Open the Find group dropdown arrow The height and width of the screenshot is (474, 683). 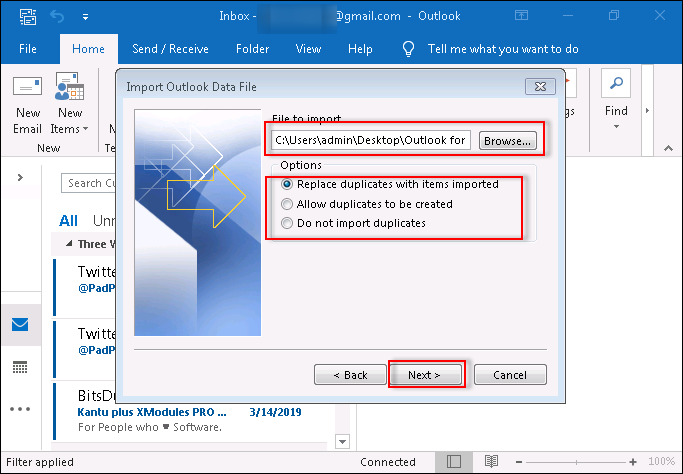(616, 127)
